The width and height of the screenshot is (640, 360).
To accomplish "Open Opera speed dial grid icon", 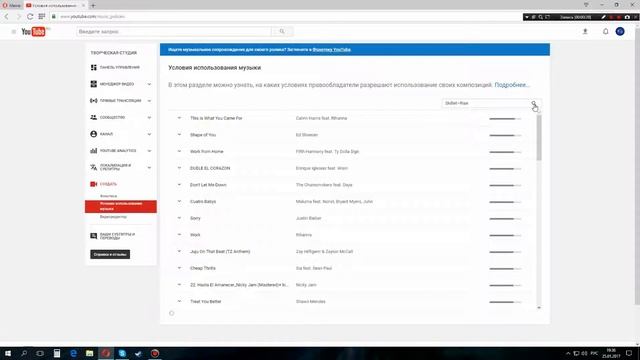I will (x=42, y=17).
